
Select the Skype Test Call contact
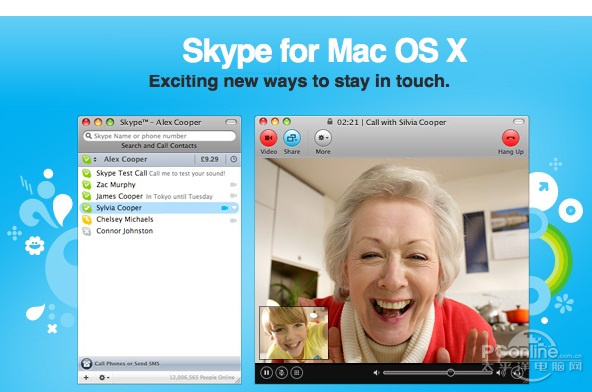(x=159, y=173)
